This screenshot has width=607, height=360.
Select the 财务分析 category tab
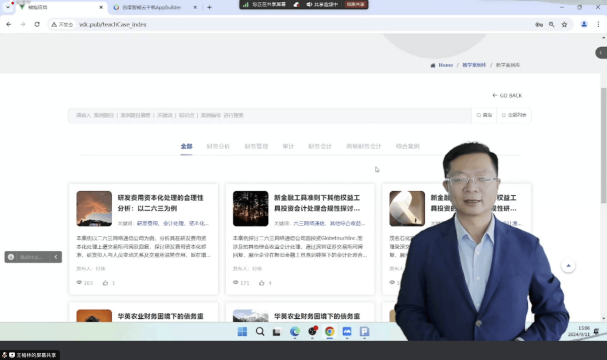point(218,146)
